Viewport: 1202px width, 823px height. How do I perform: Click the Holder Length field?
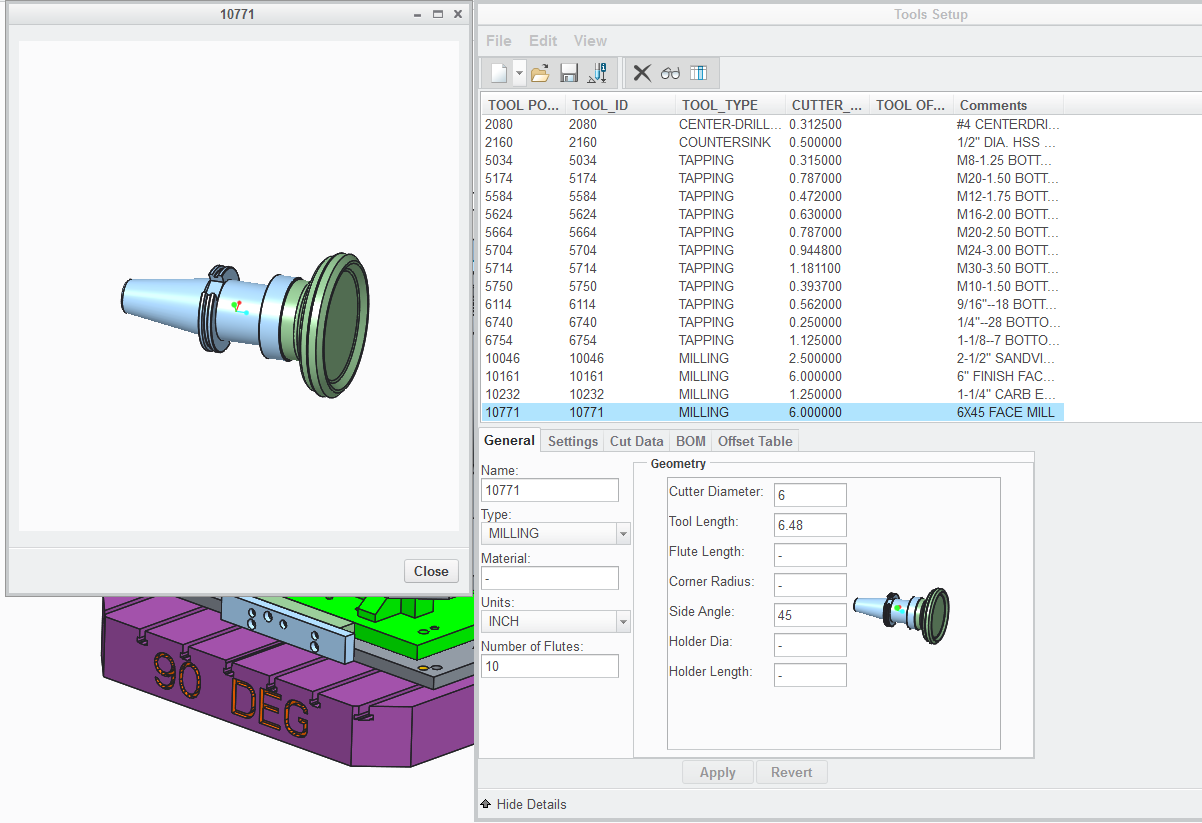810,675
